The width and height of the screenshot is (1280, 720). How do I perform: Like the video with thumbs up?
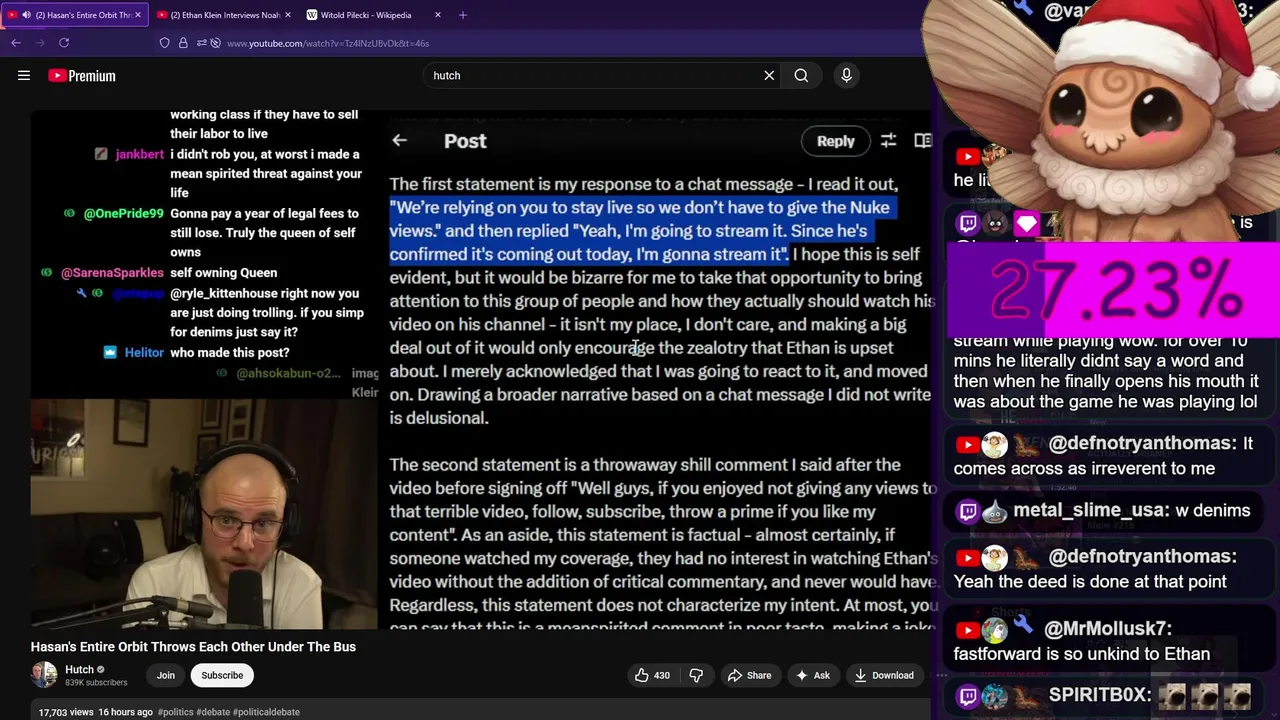pos(652,675)
